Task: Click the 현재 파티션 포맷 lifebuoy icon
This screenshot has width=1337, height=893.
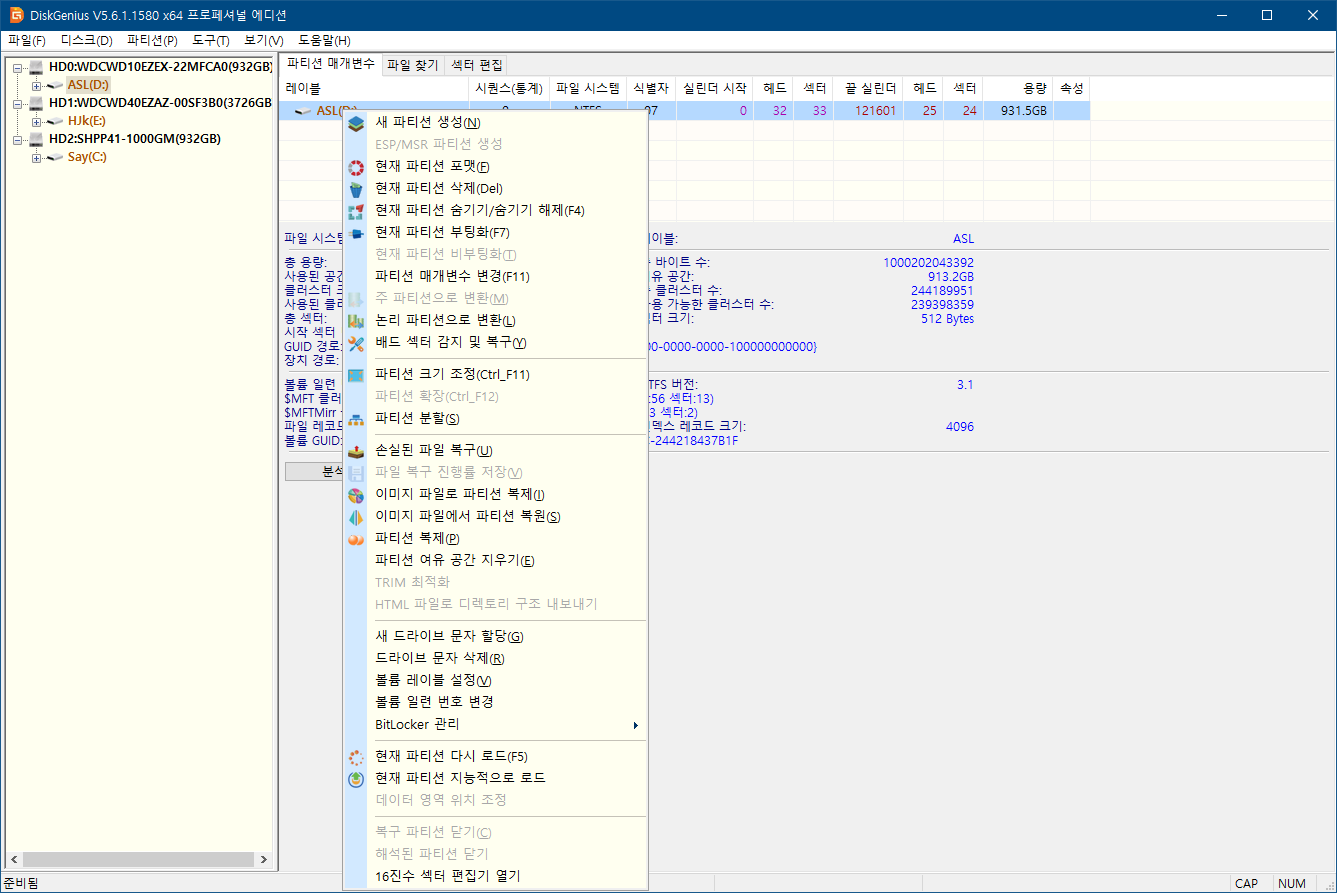Action: pyautogui.click(x=356, y=167)
